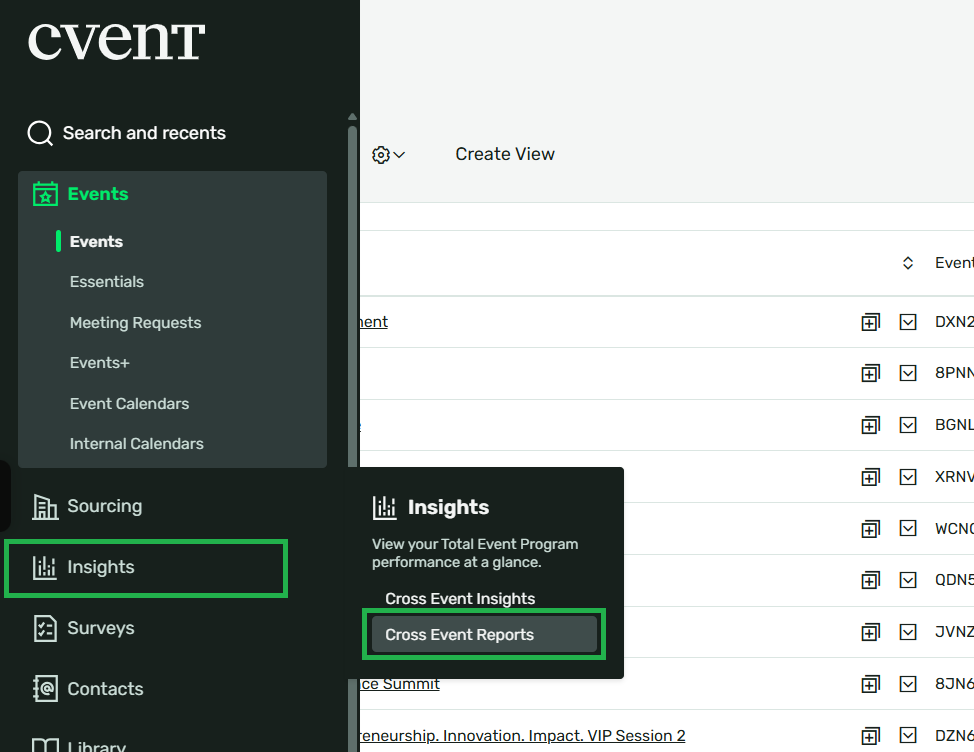974x752 pixels.
Task: Open the Events+ menu item
Action: pyautogui.click(x=99, y=363)
